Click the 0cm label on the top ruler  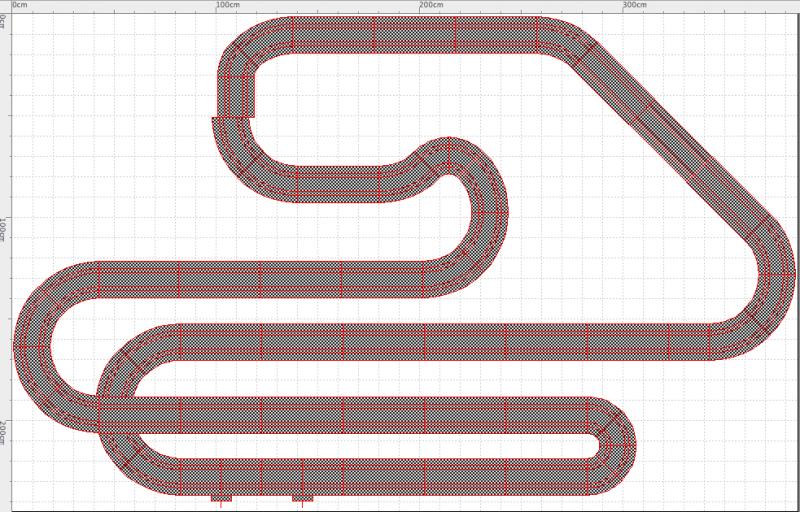point(23,5)
